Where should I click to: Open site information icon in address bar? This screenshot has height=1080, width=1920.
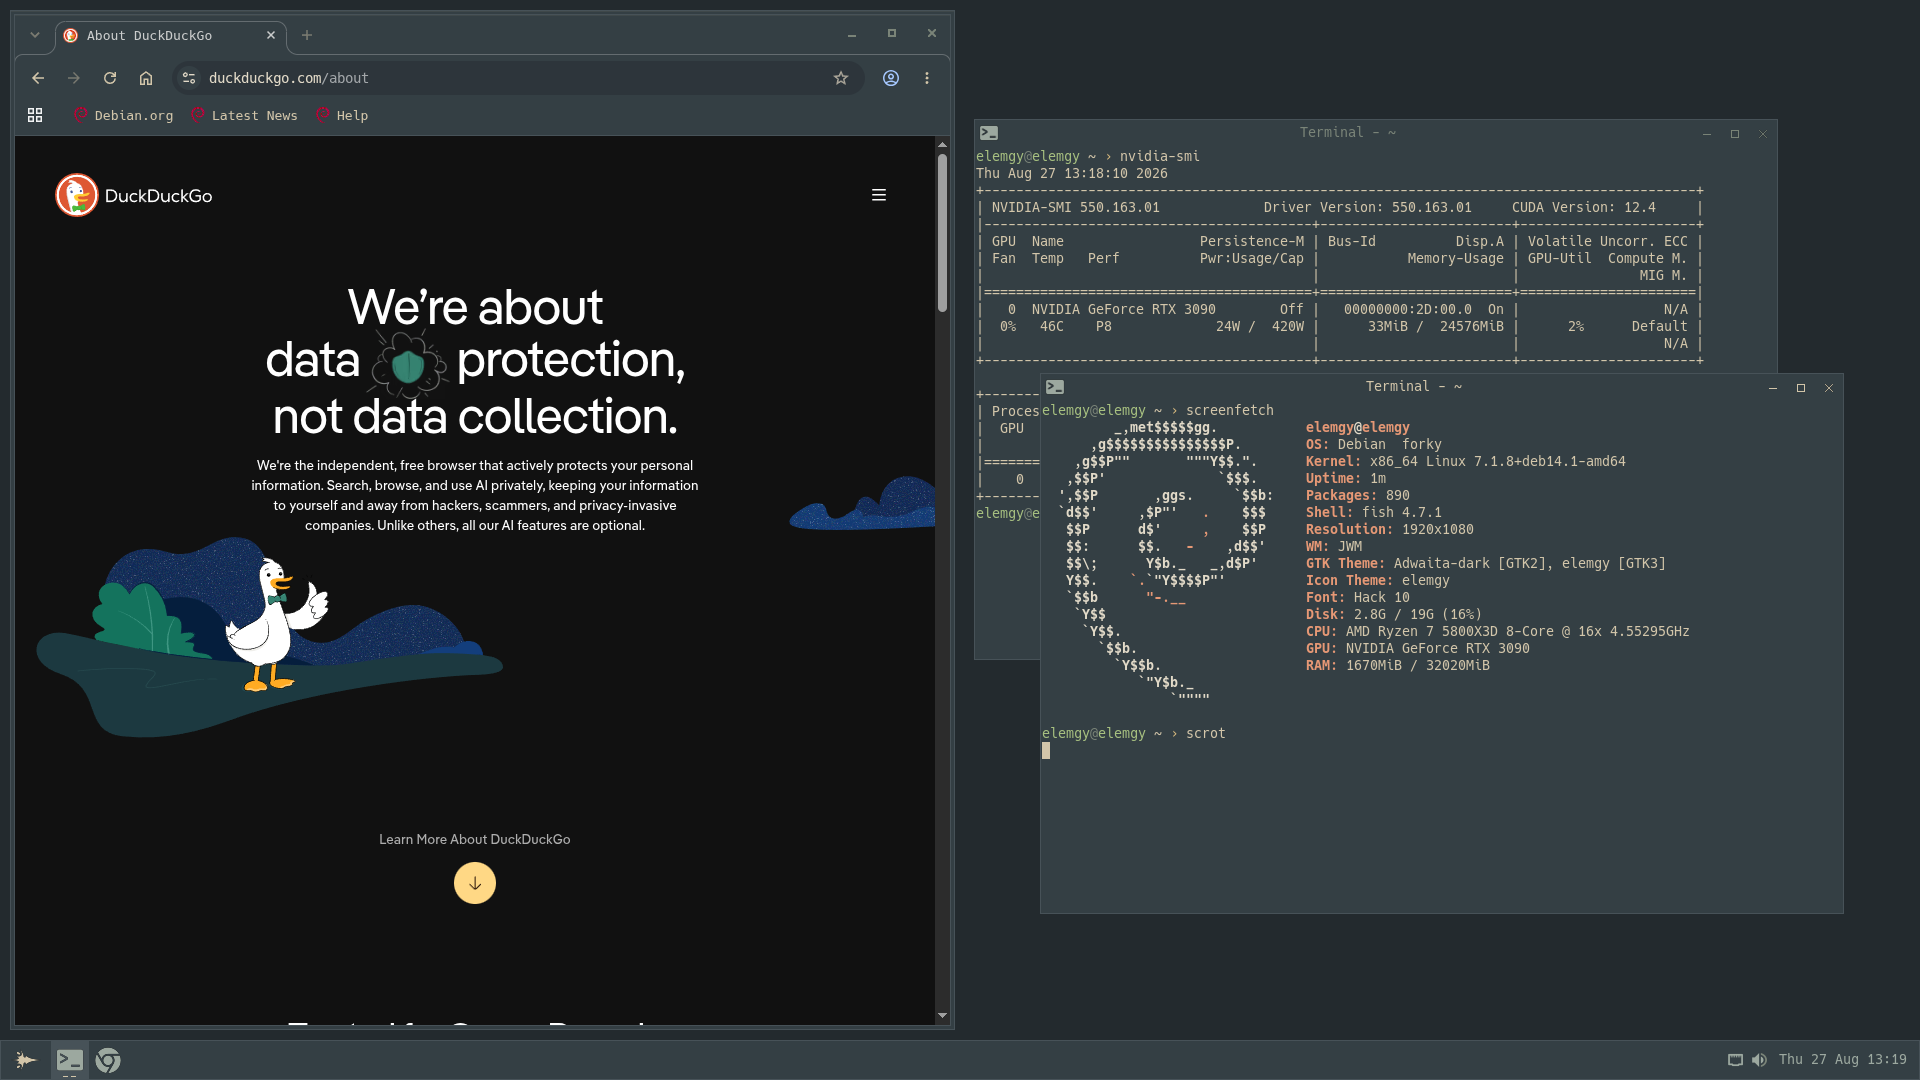point(189,78)
